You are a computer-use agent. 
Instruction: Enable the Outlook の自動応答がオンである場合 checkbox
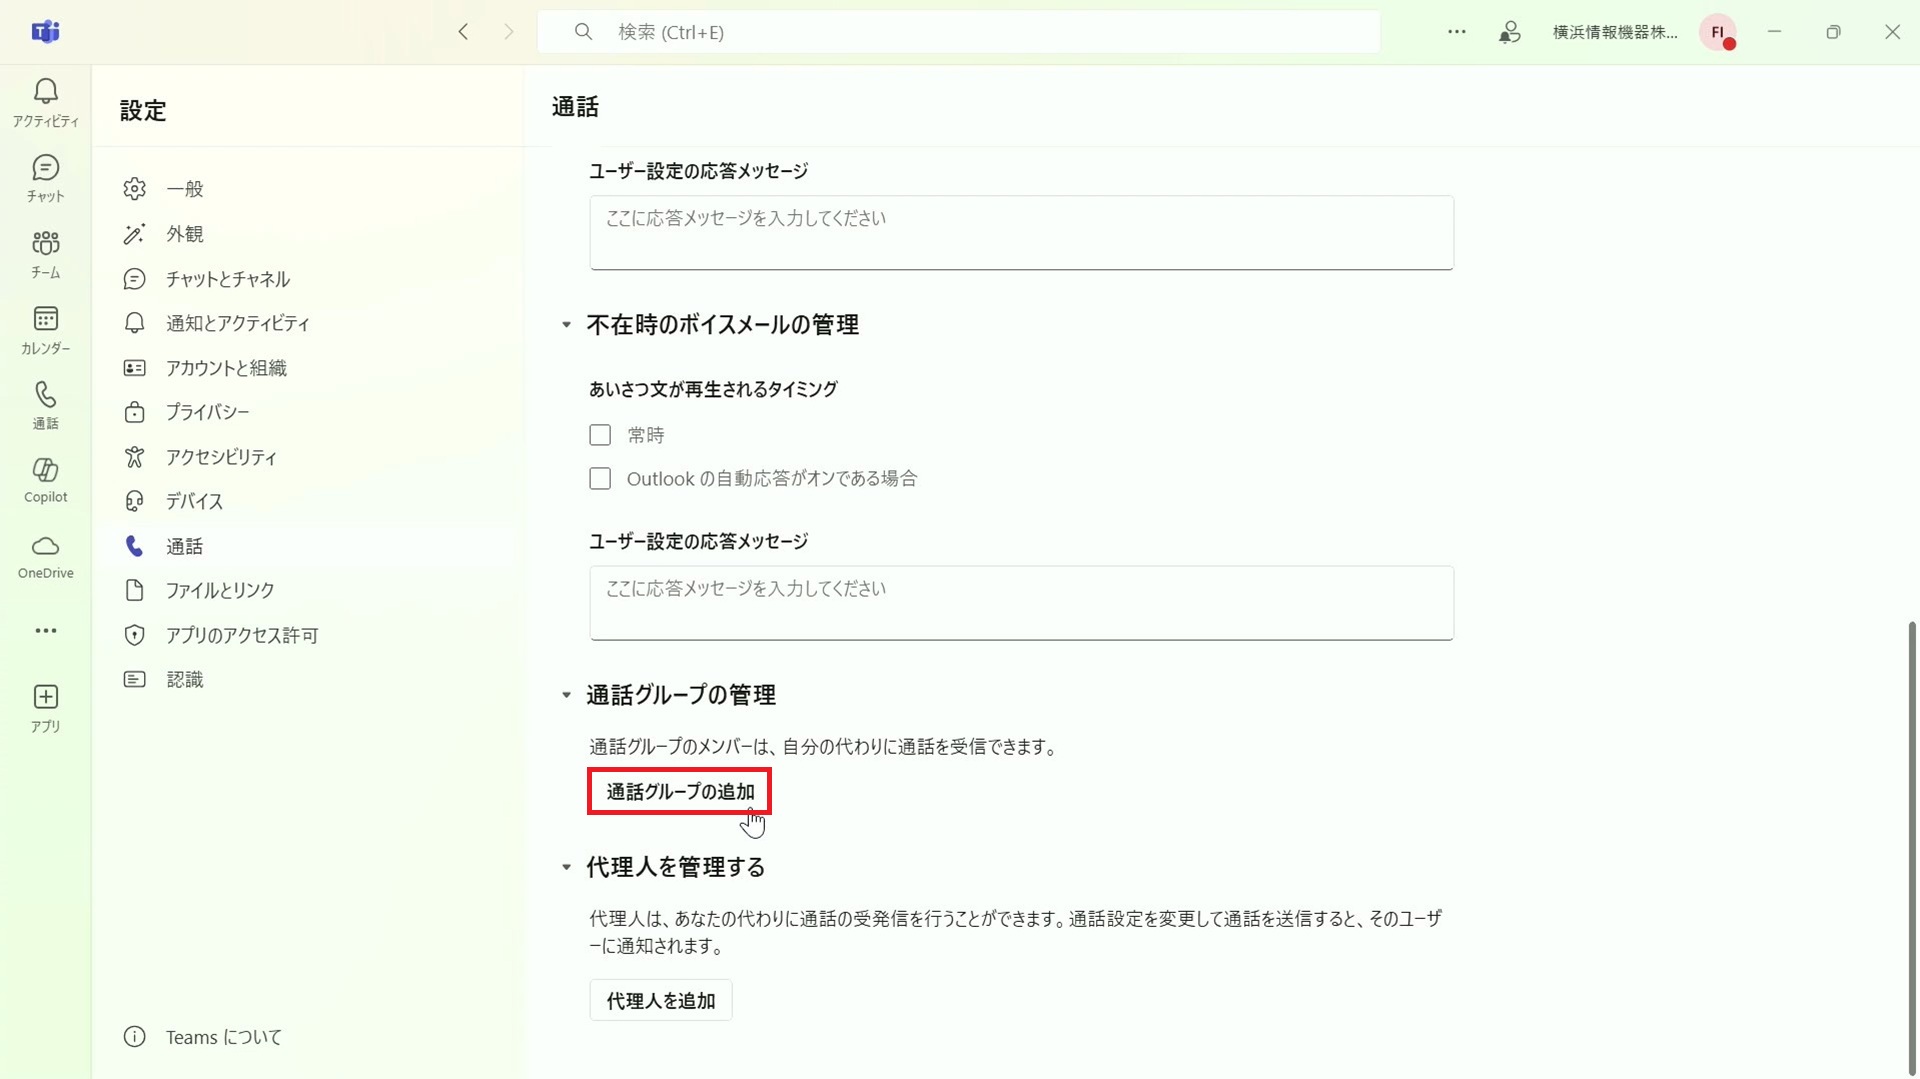tap(600, 479)
